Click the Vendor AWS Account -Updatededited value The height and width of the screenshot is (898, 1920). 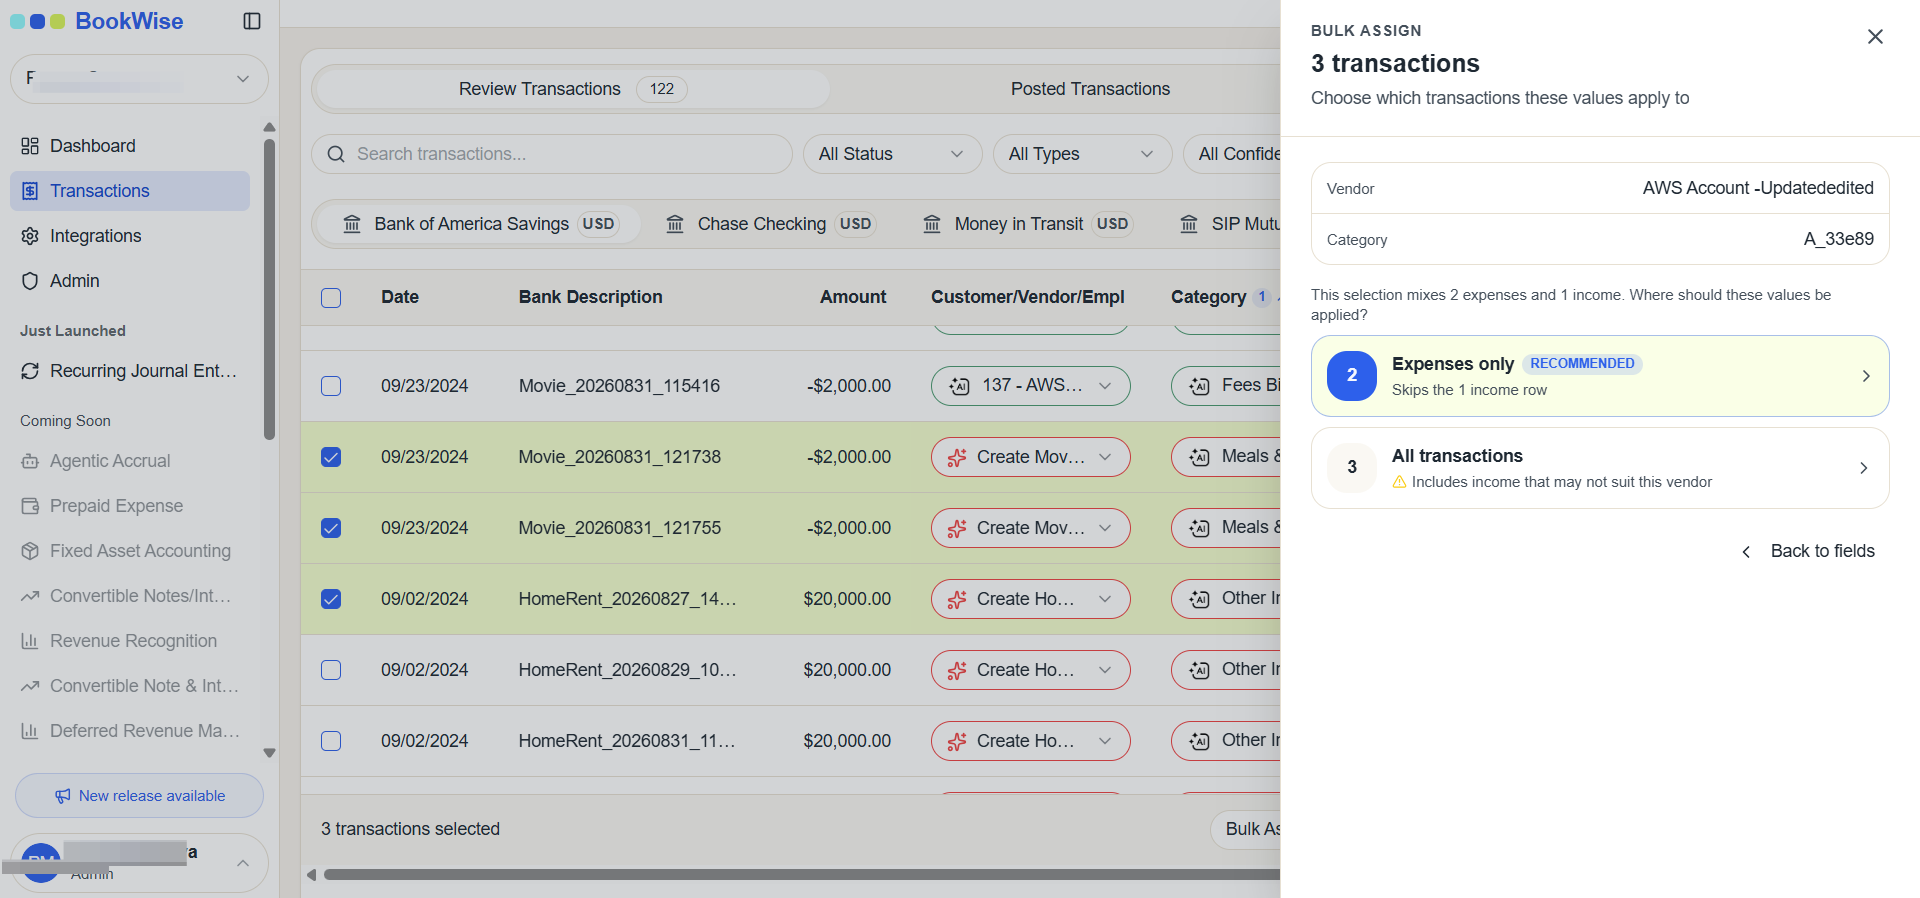click(x=1758, y=188)
